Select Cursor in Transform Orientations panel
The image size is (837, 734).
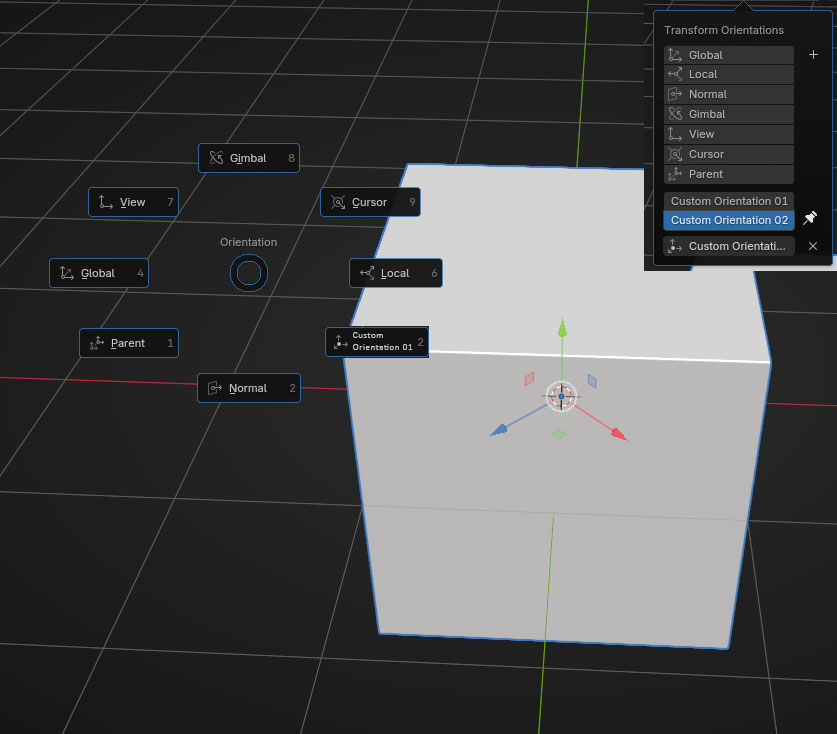pos(729,154)
